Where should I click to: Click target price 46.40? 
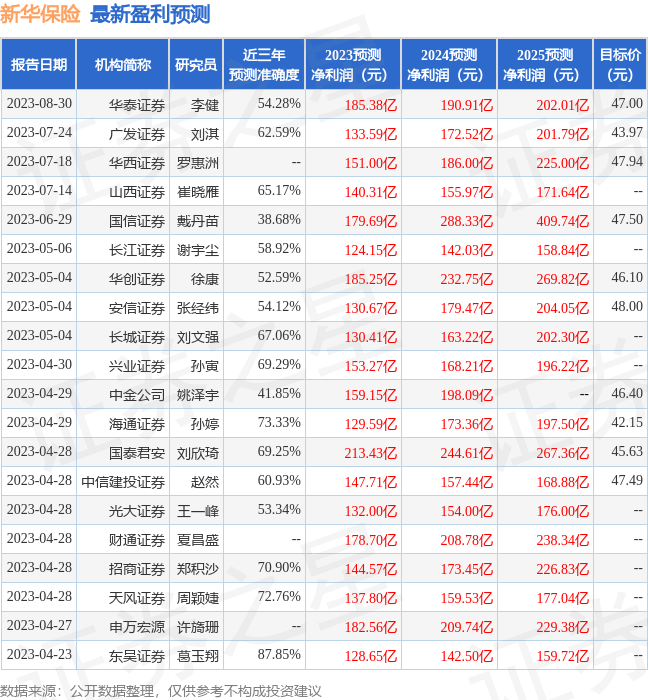[x=627, y=393]
